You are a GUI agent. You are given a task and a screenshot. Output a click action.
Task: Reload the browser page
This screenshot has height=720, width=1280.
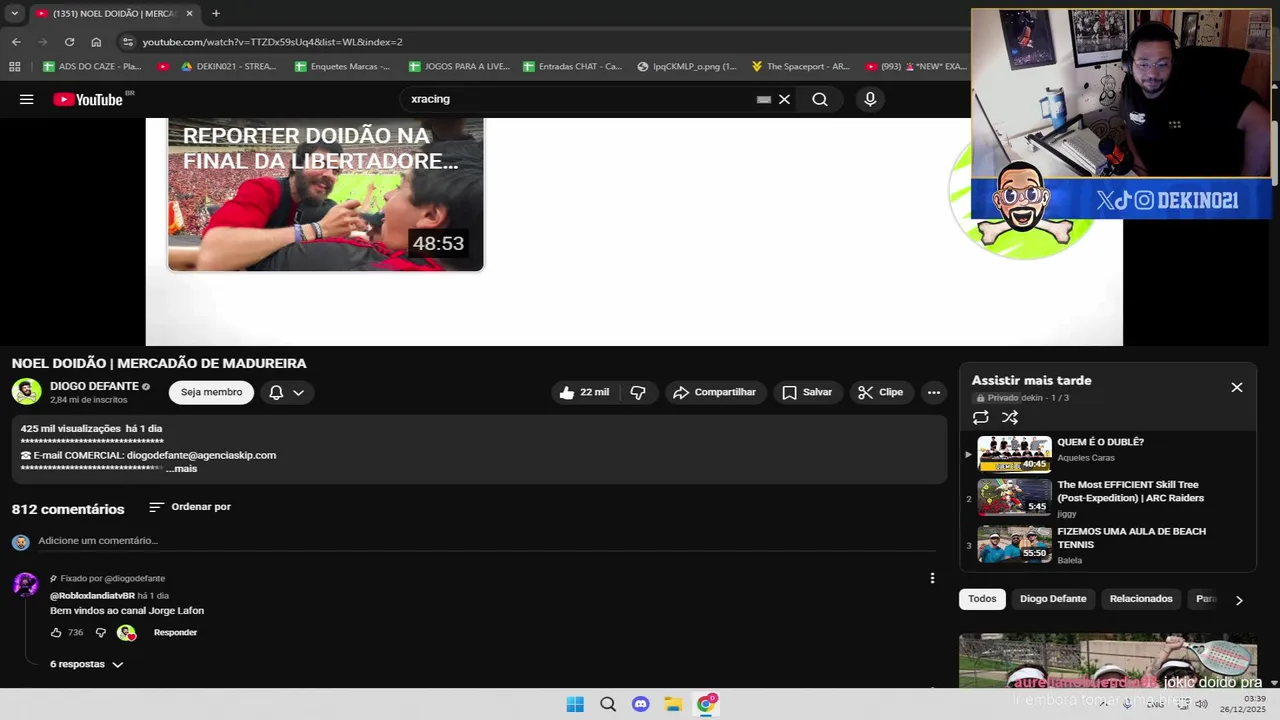click(x=69, y=42)
